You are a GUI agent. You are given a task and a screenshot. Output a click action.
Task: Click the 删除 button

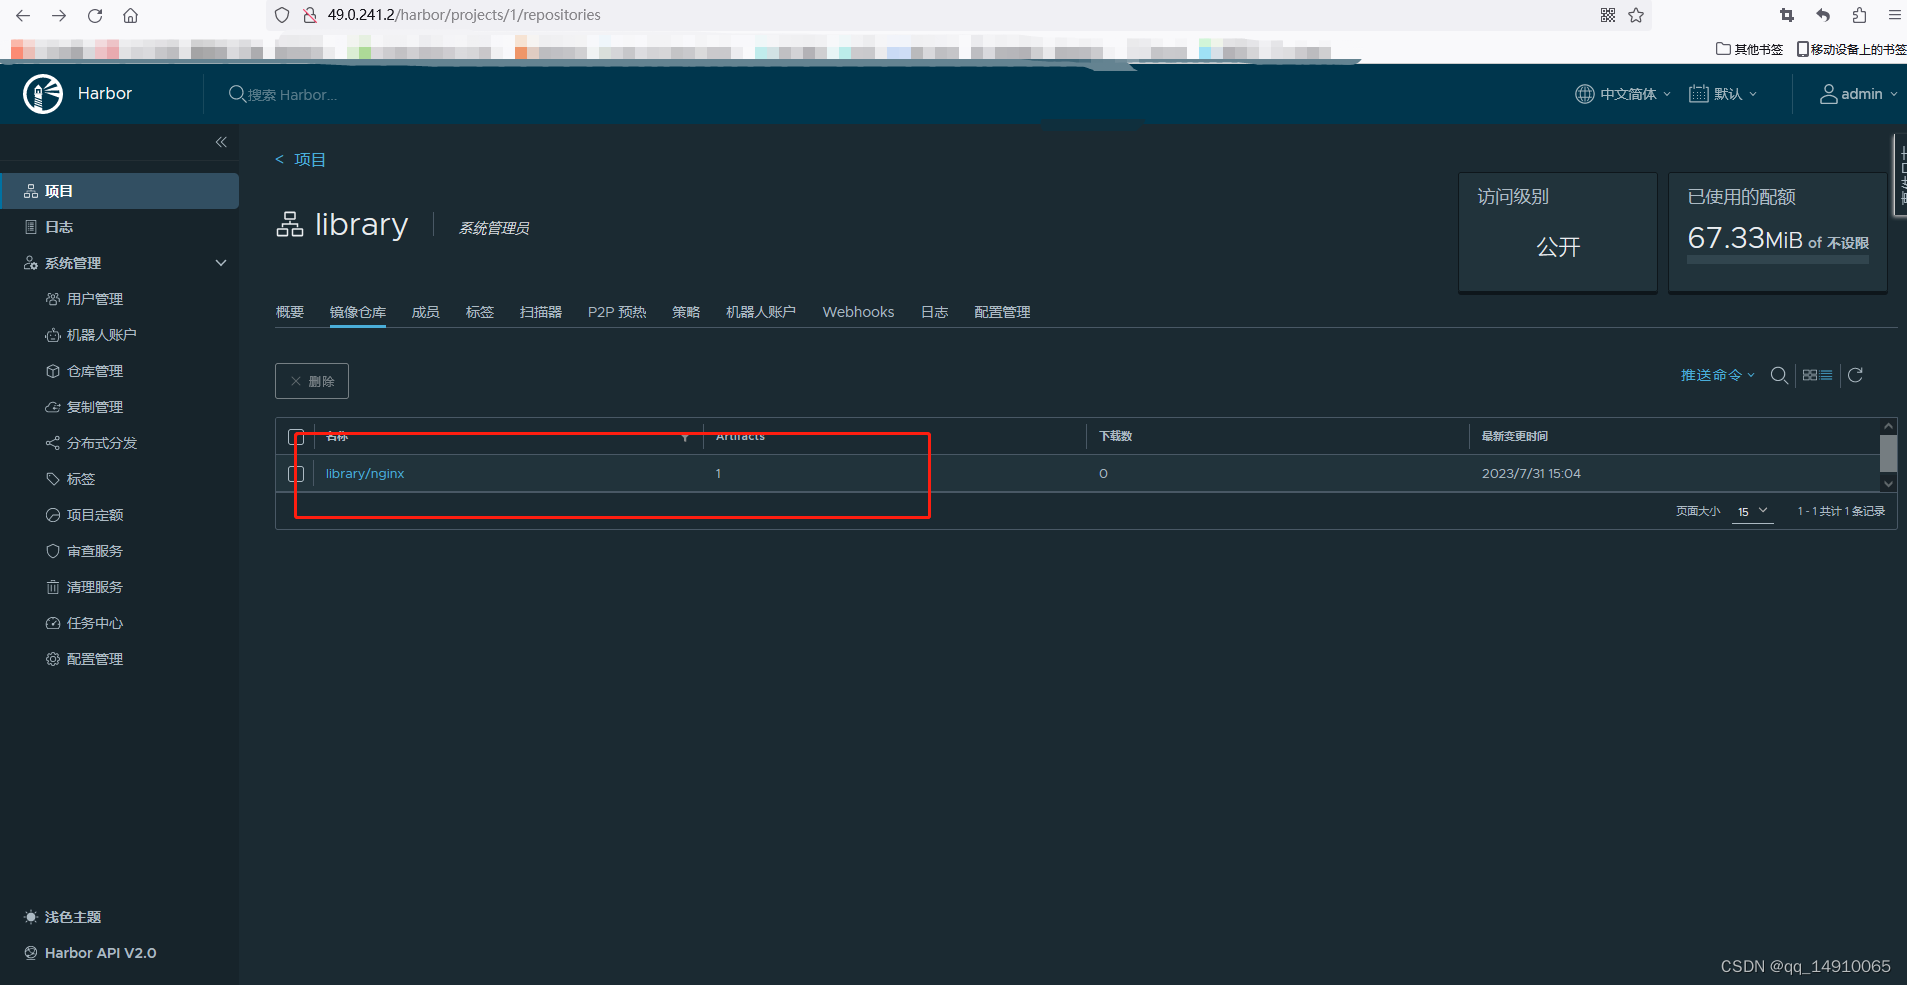312,381
